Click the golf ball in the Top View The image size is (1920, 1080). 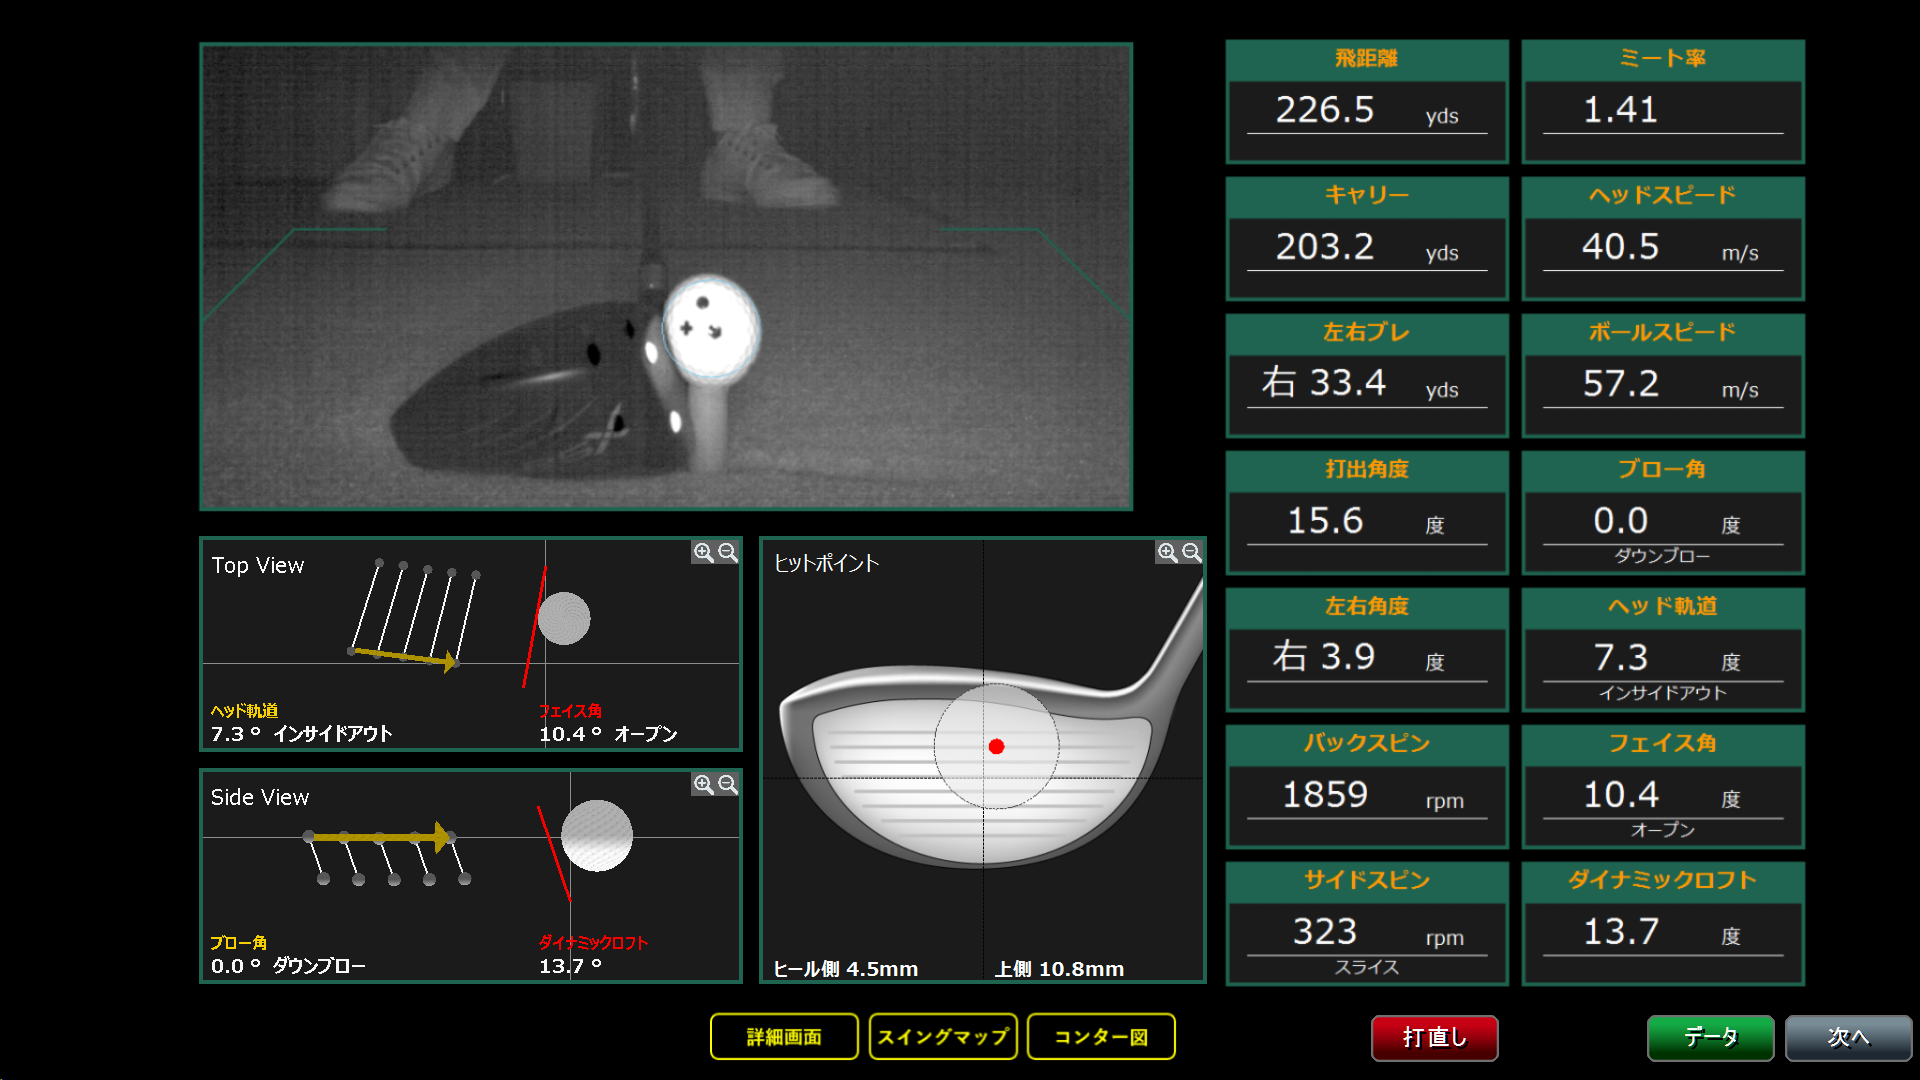click(x=564, y=618)
